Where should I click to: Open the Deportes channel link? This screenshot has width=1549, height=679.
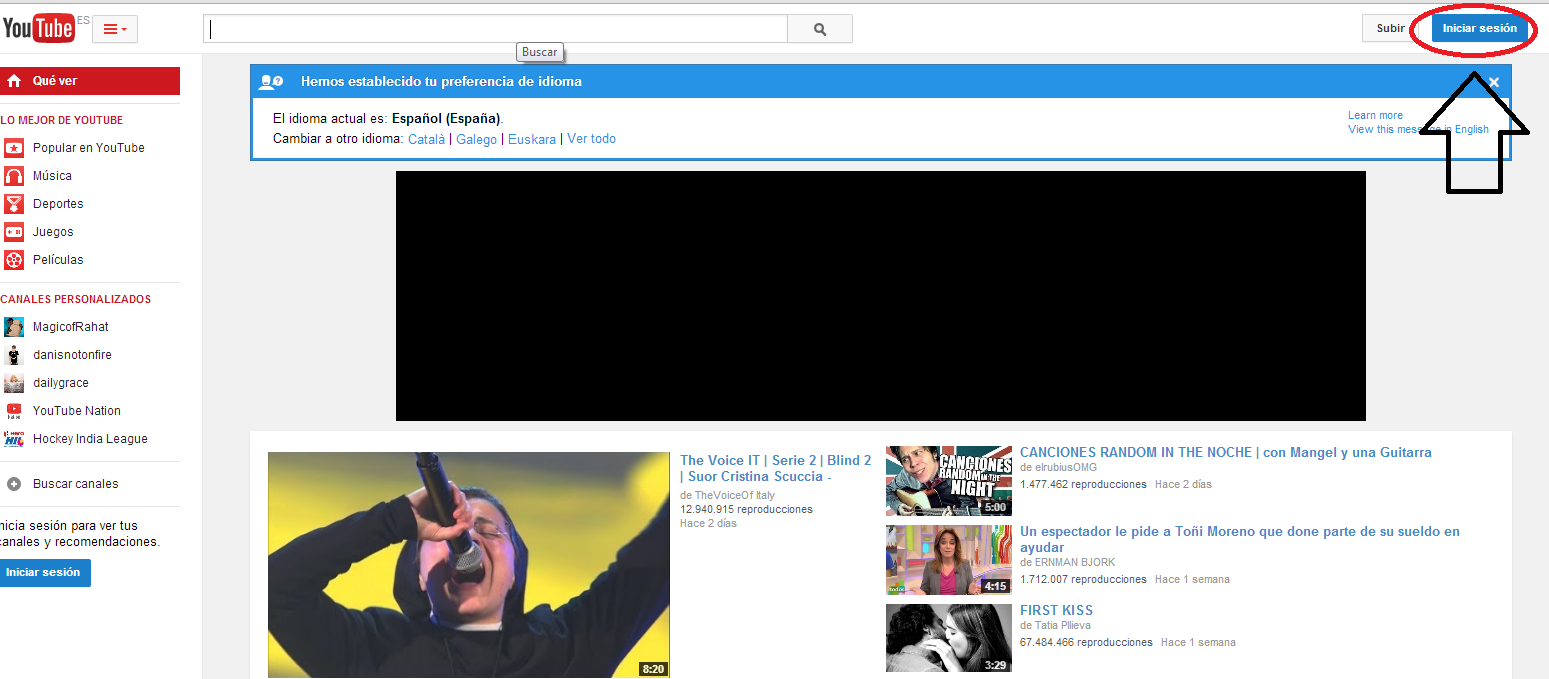coord(58,204)
